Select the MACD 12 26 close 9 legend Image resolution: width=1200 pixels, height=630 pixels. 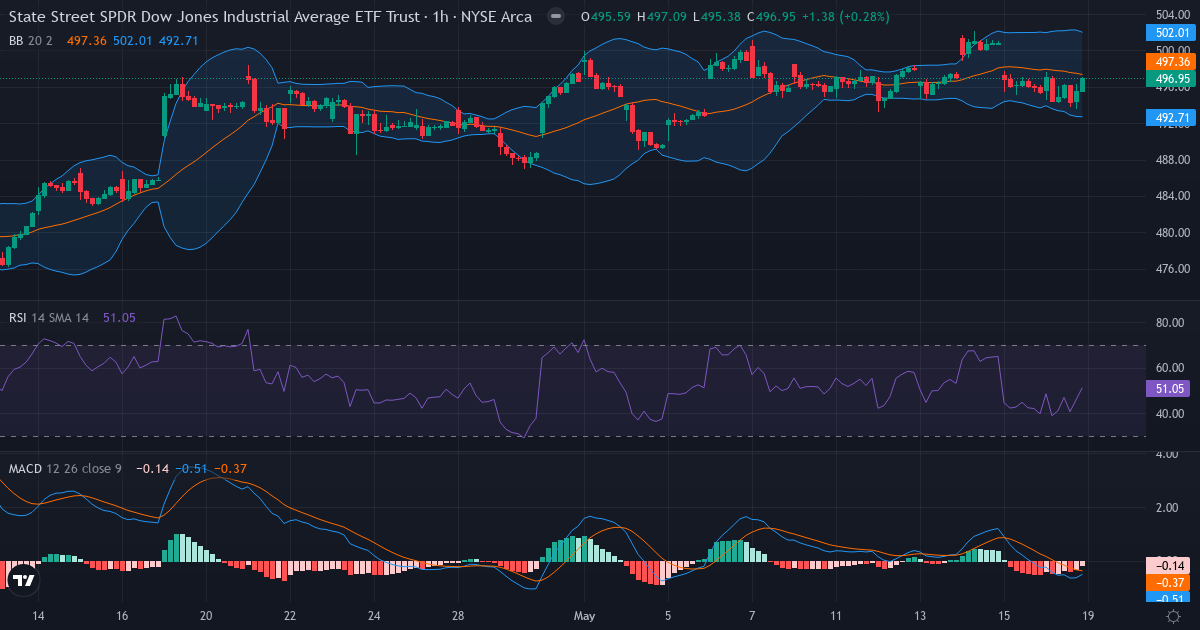tap(65, 468)
